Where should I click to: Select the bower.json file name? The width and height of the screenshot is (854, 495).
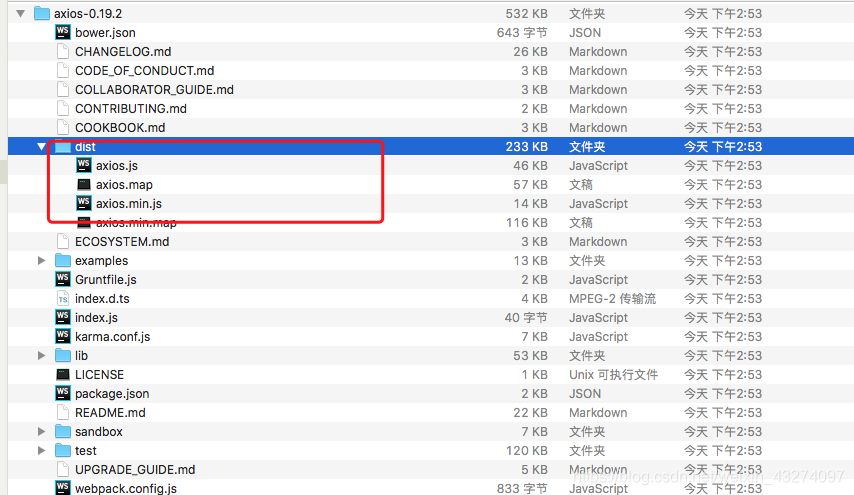point(105,33)
